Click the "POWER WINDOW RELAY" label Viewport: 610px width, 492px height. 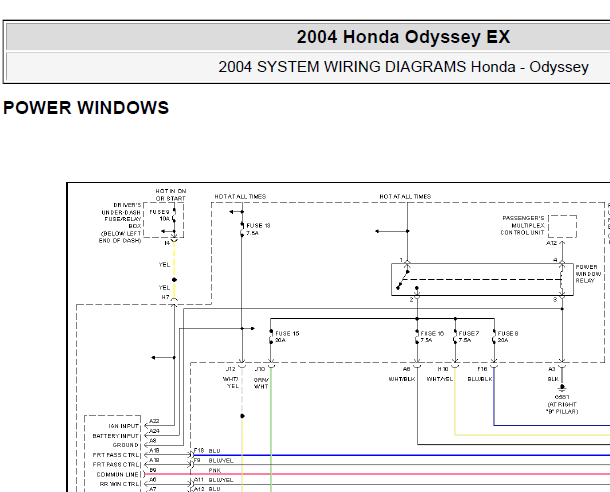tap(588, 274)
